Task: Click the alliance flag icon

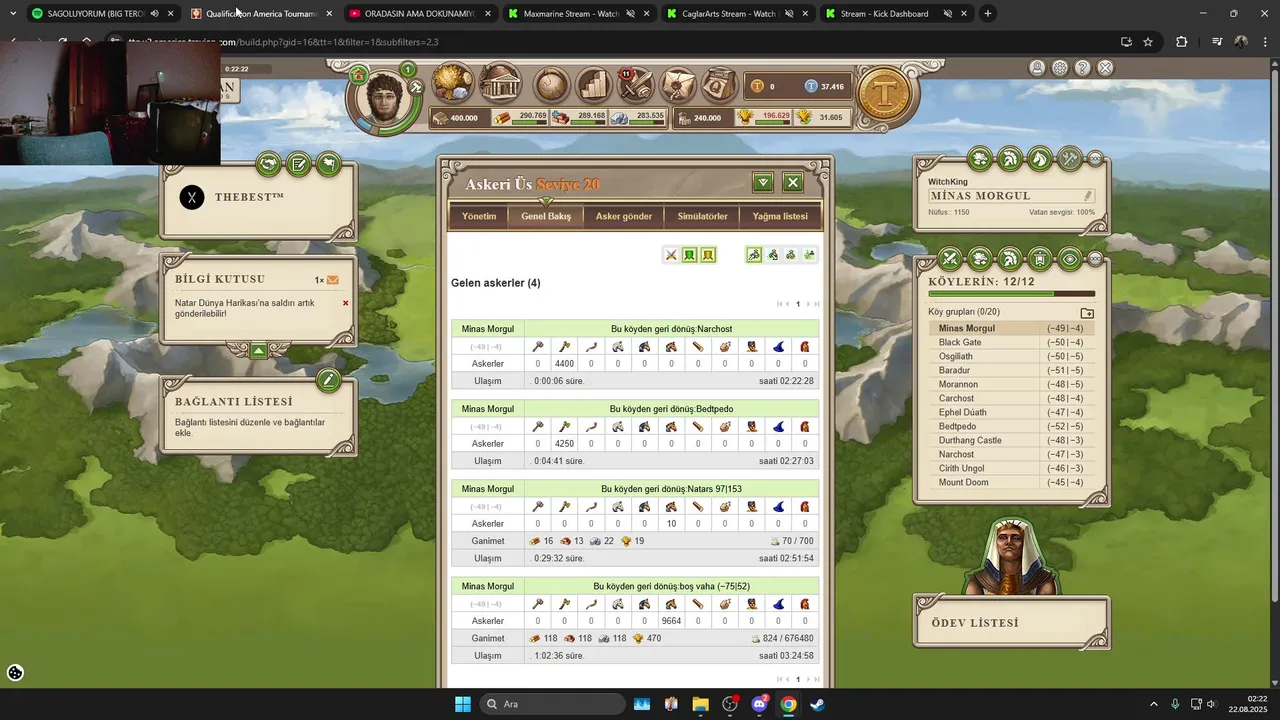Action: tap(328, 164)
